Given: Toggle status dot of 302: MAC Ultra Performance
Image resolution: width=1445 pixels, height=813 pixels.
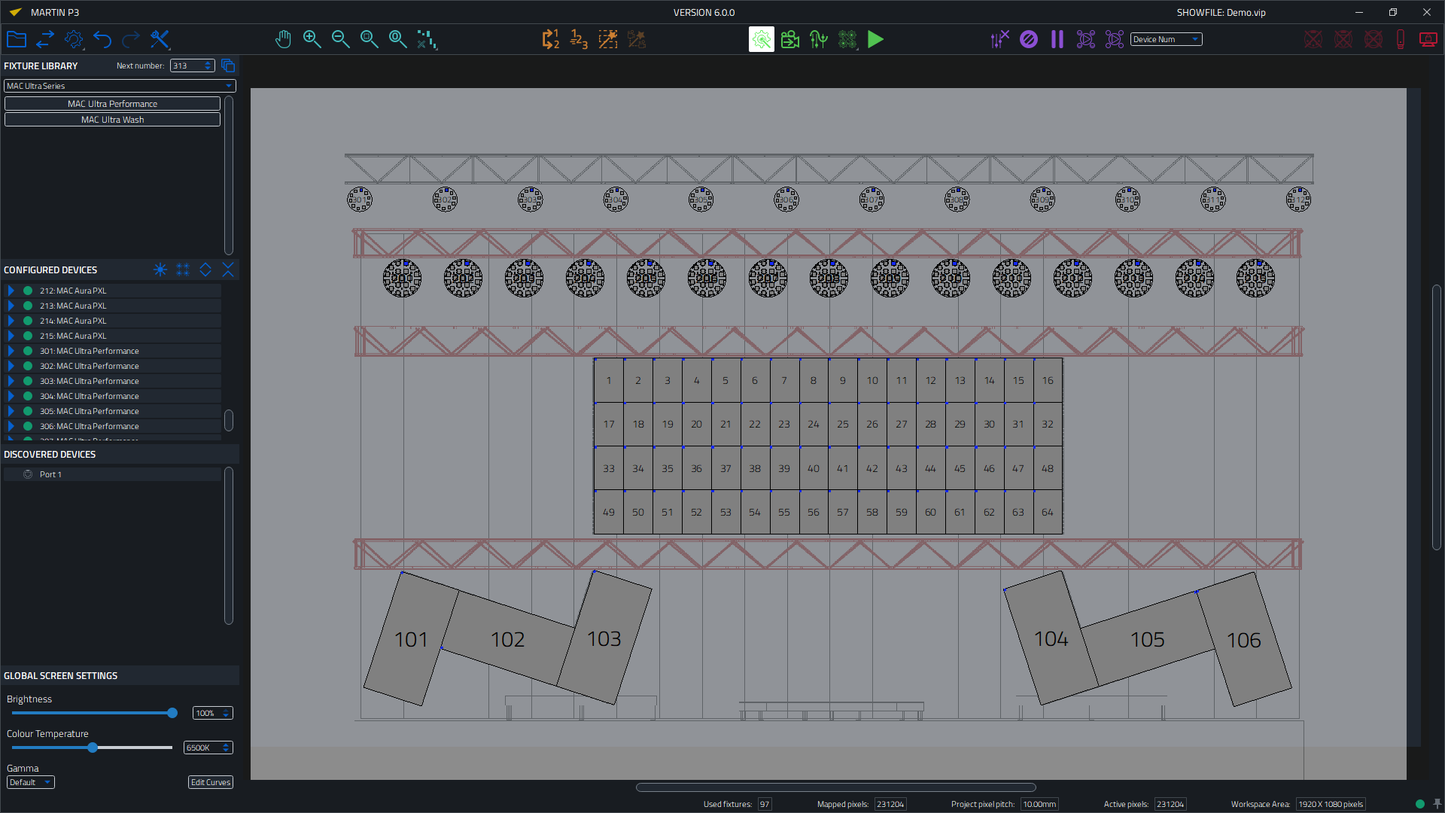Looking at the screenshot, I should tap(28, 366).
